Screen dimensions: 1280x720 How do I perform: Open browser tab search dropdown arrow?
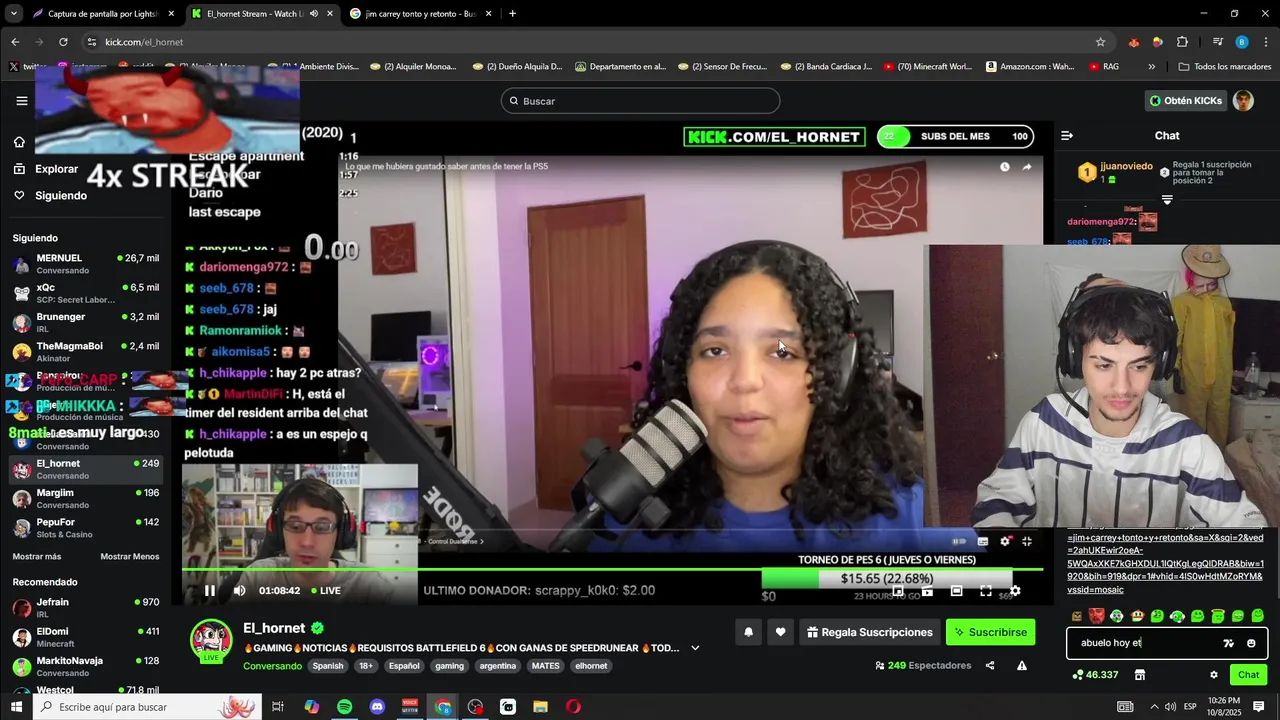click(x=14, y=14)
